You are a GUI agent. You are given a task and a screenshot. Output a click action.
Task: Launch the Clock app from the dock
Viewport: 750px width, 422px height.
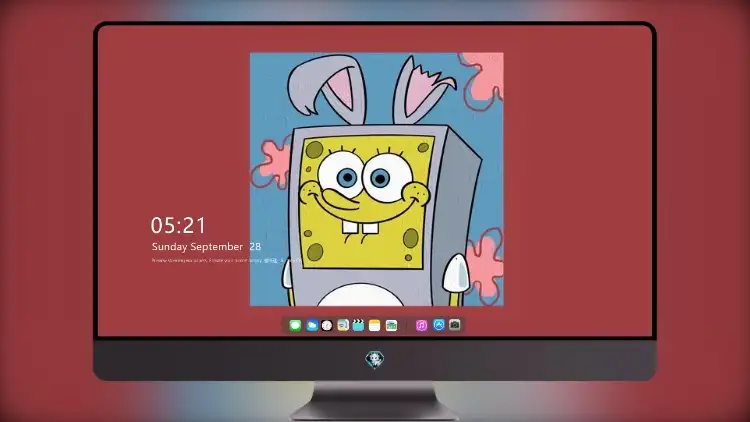pyautogui.click(x=327, y=325)
